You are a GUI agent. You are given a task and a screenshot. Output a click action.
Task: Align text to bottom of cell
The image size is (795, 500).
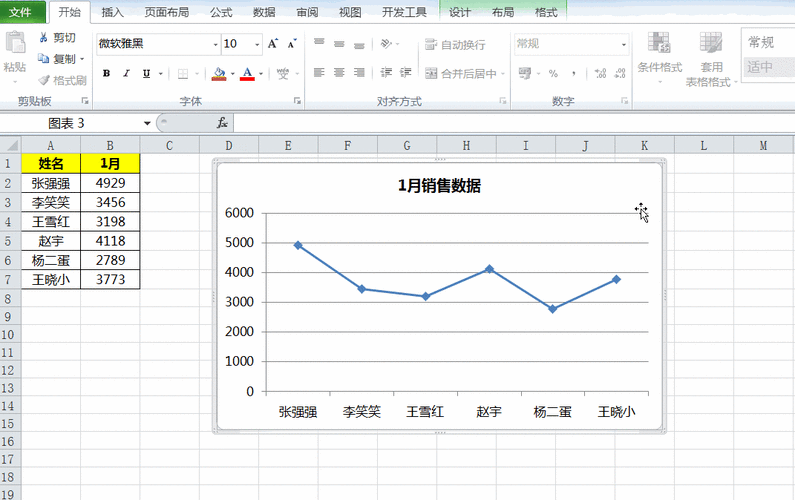[359, 45]
